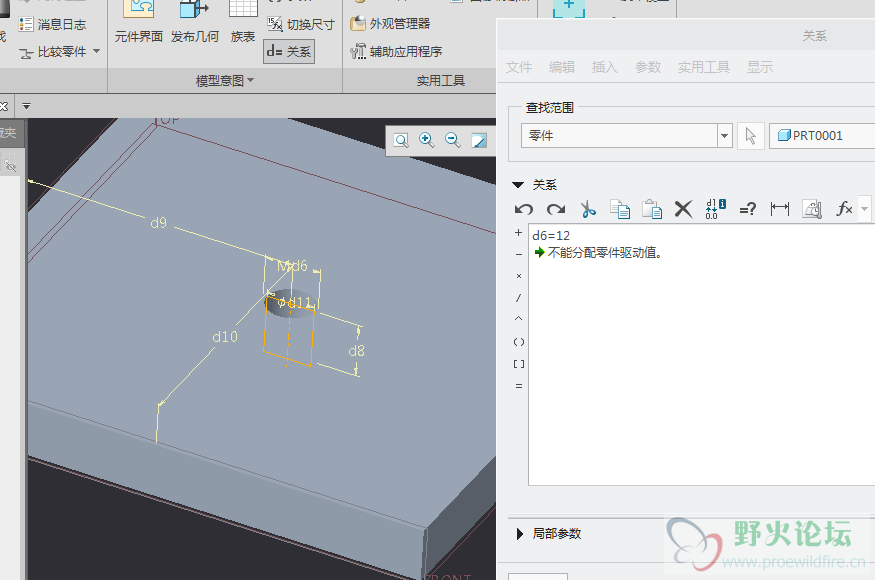The width and height of the screenshot is (875, 580).
Task: Insert square brackets into relations
Action: (x=518, y=363)
